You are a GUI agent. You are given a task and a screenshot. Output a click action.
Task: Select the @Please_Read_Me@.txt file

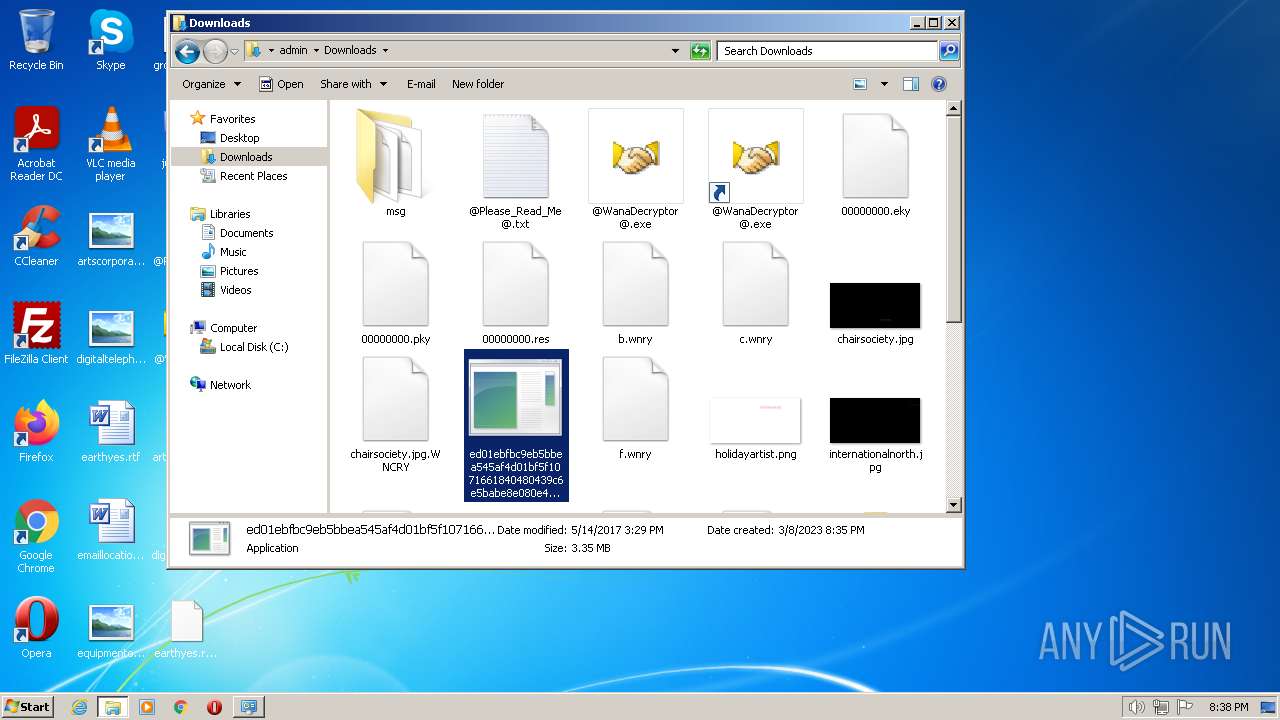(515, 160)
